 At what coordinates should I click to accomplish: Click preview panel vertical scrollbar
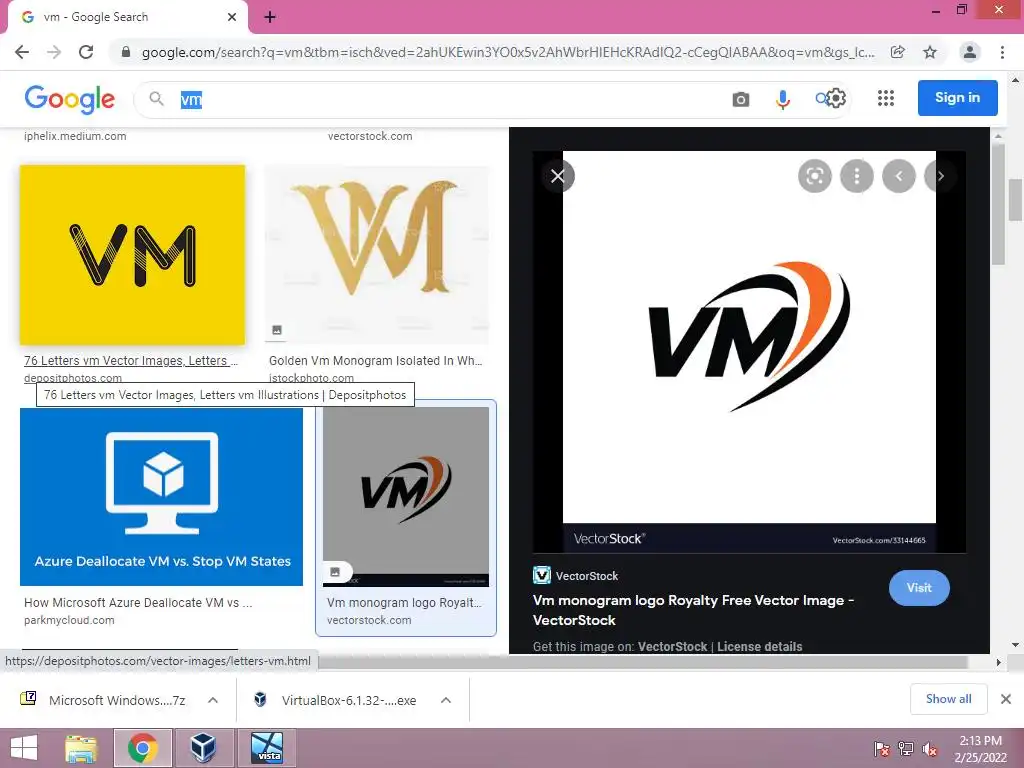tap(997, 204)
